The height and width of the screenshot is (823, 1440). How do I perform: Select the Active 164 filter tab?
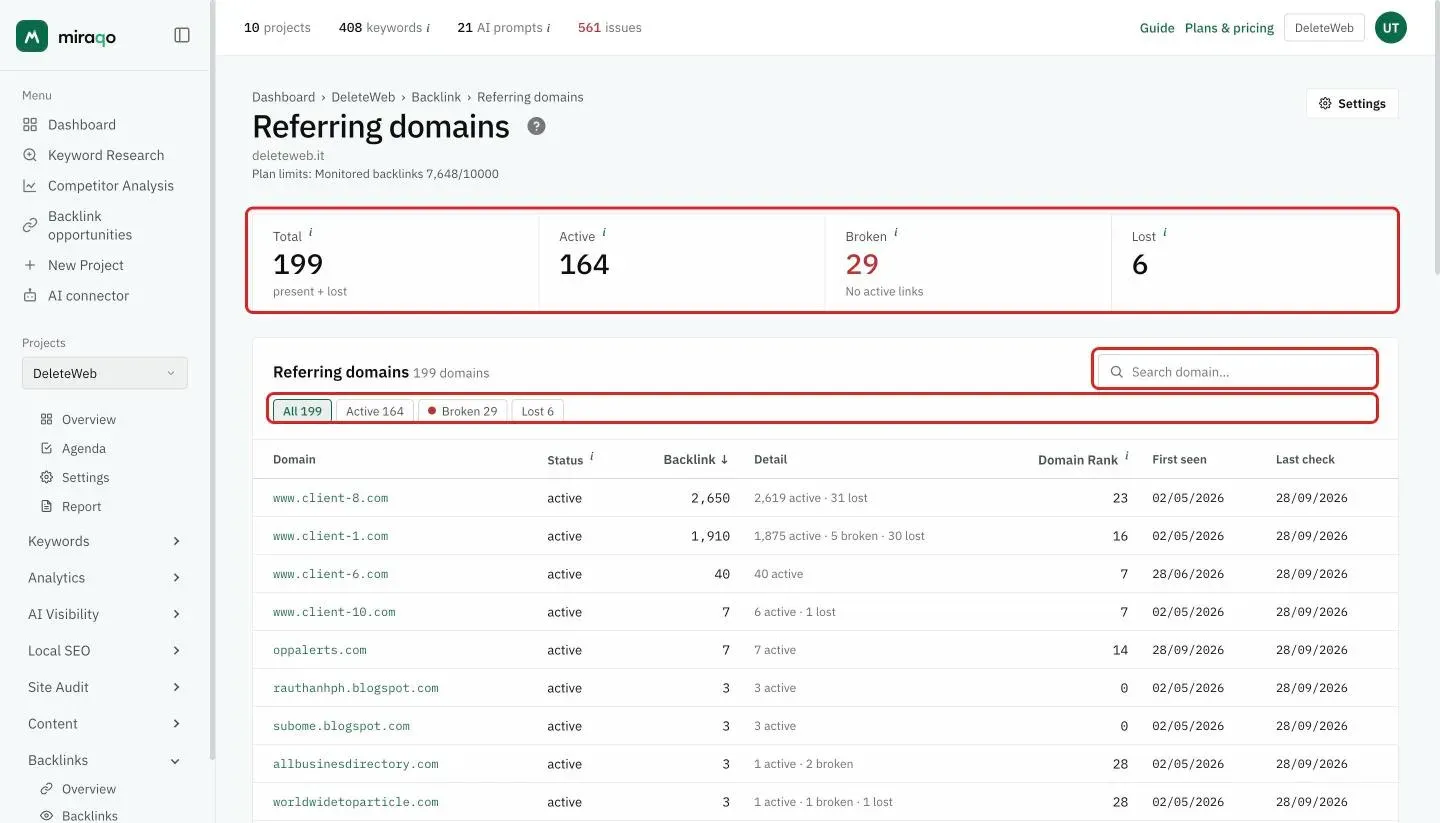375,411
